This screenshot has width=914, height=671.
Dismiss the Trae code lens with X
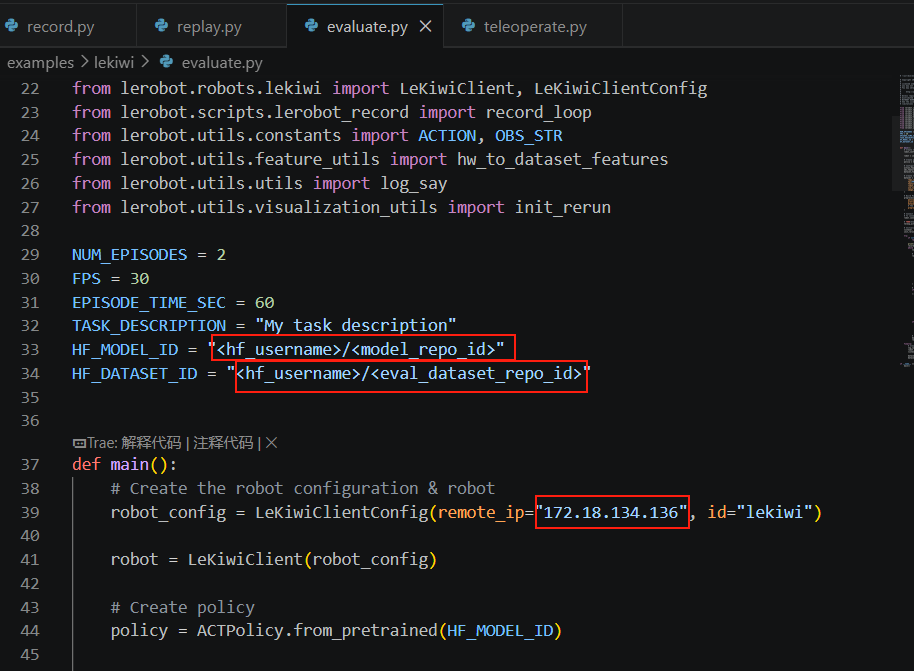(272, 443)
